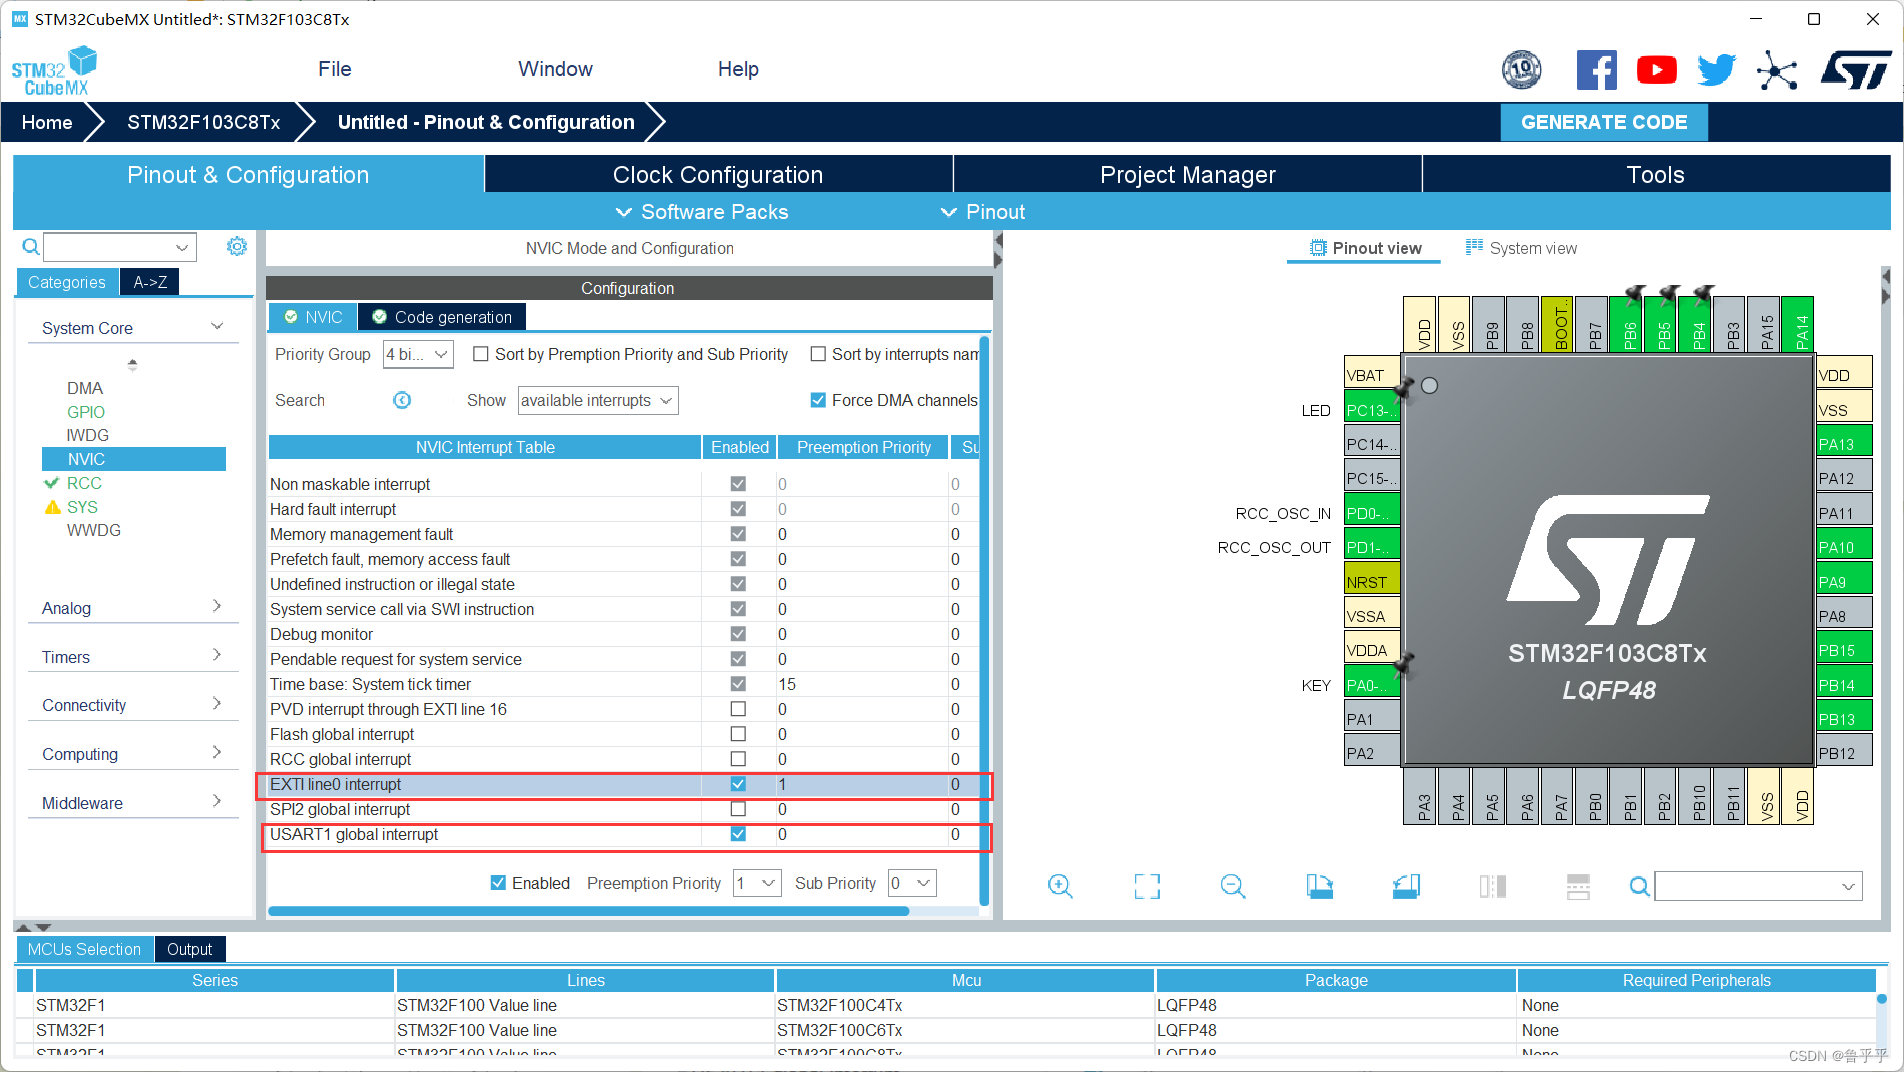Screen dimensions: 1904x1072
Task: Enable PVD interrupt through EXTI line 16
Action: point(738,709)
